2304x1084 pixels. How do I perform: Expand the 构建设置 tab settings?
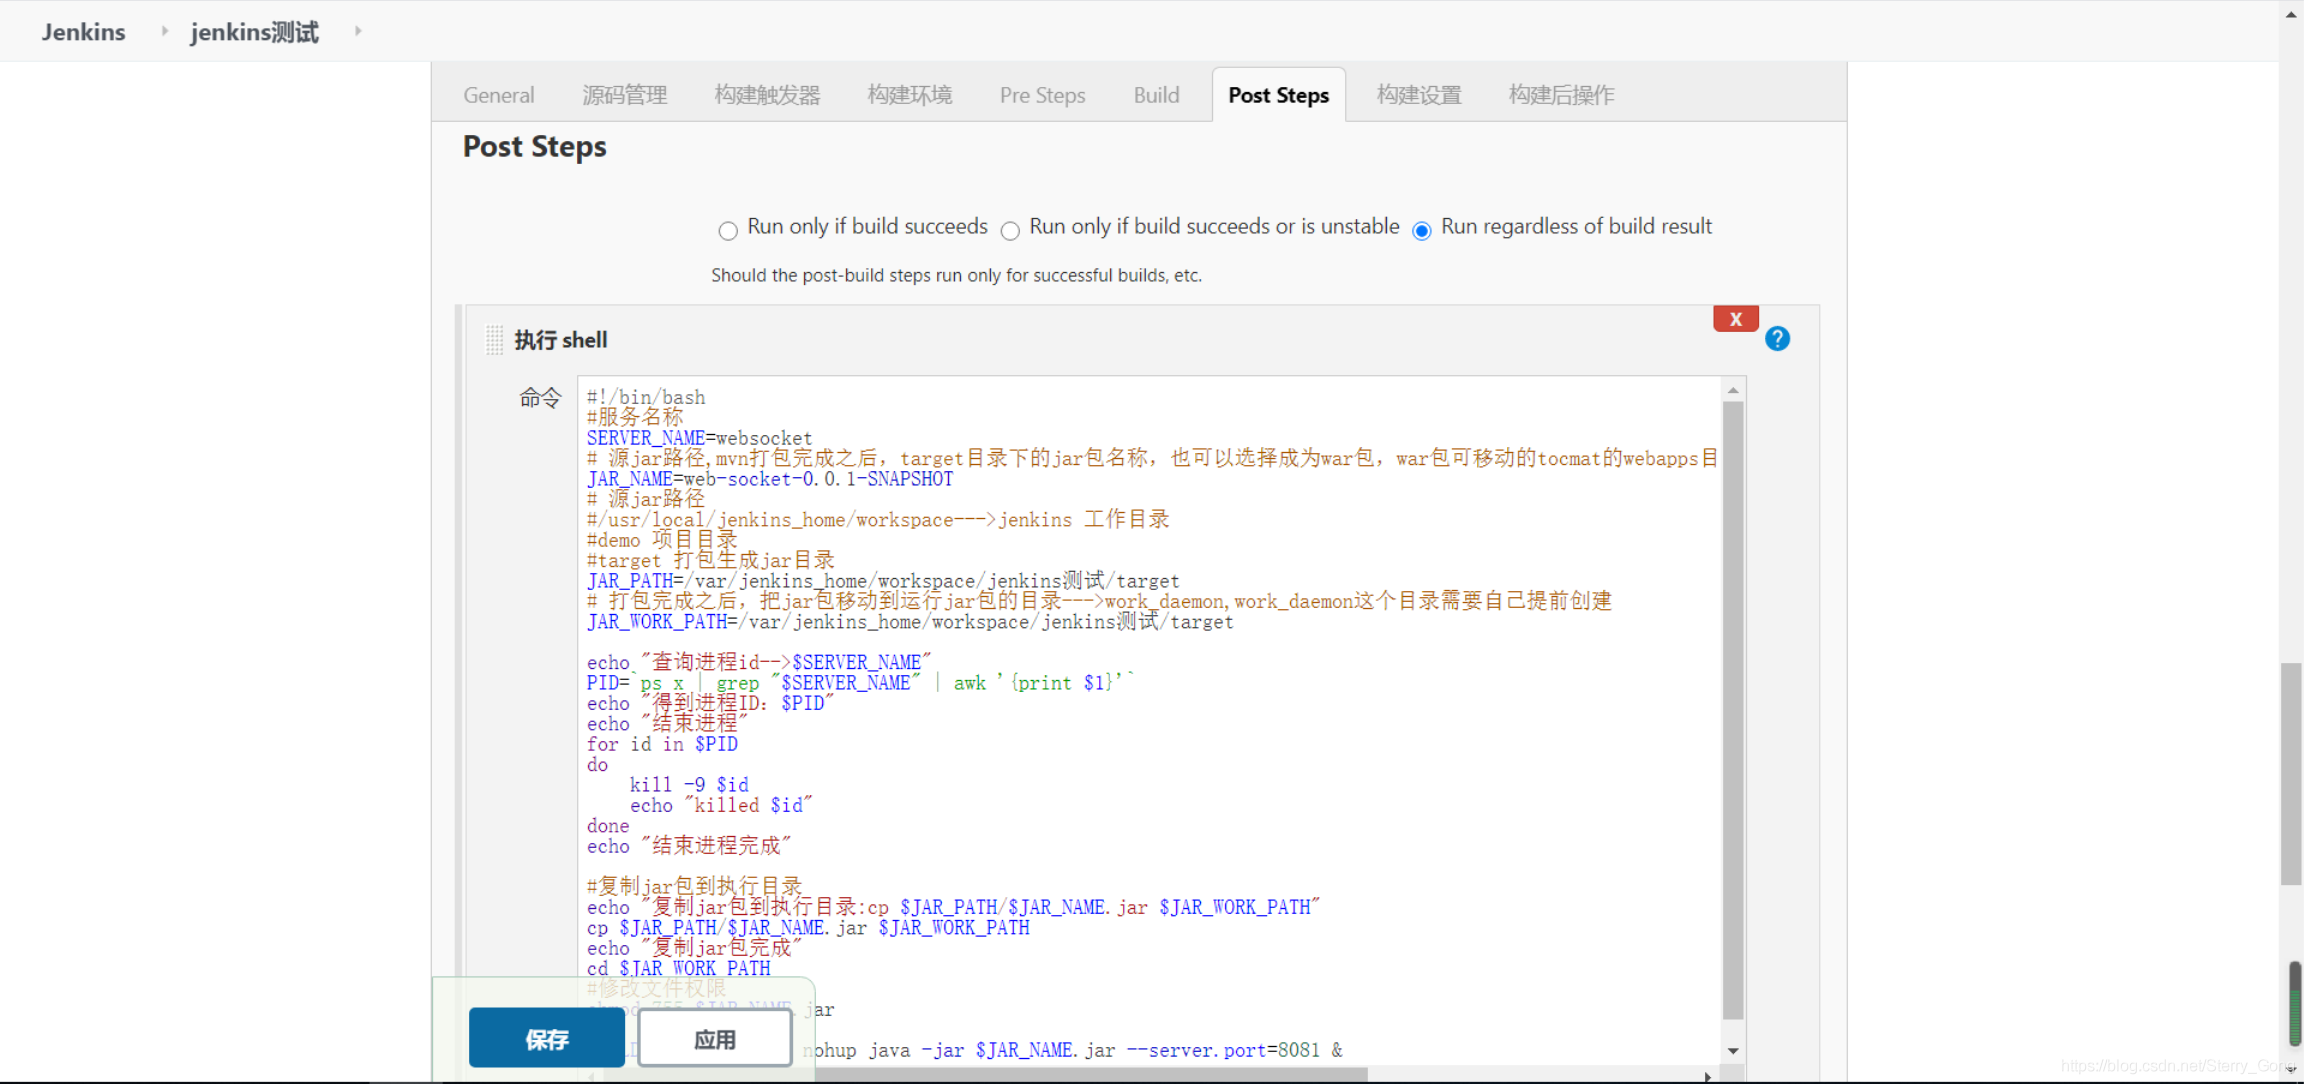(x=1416, y=94)
